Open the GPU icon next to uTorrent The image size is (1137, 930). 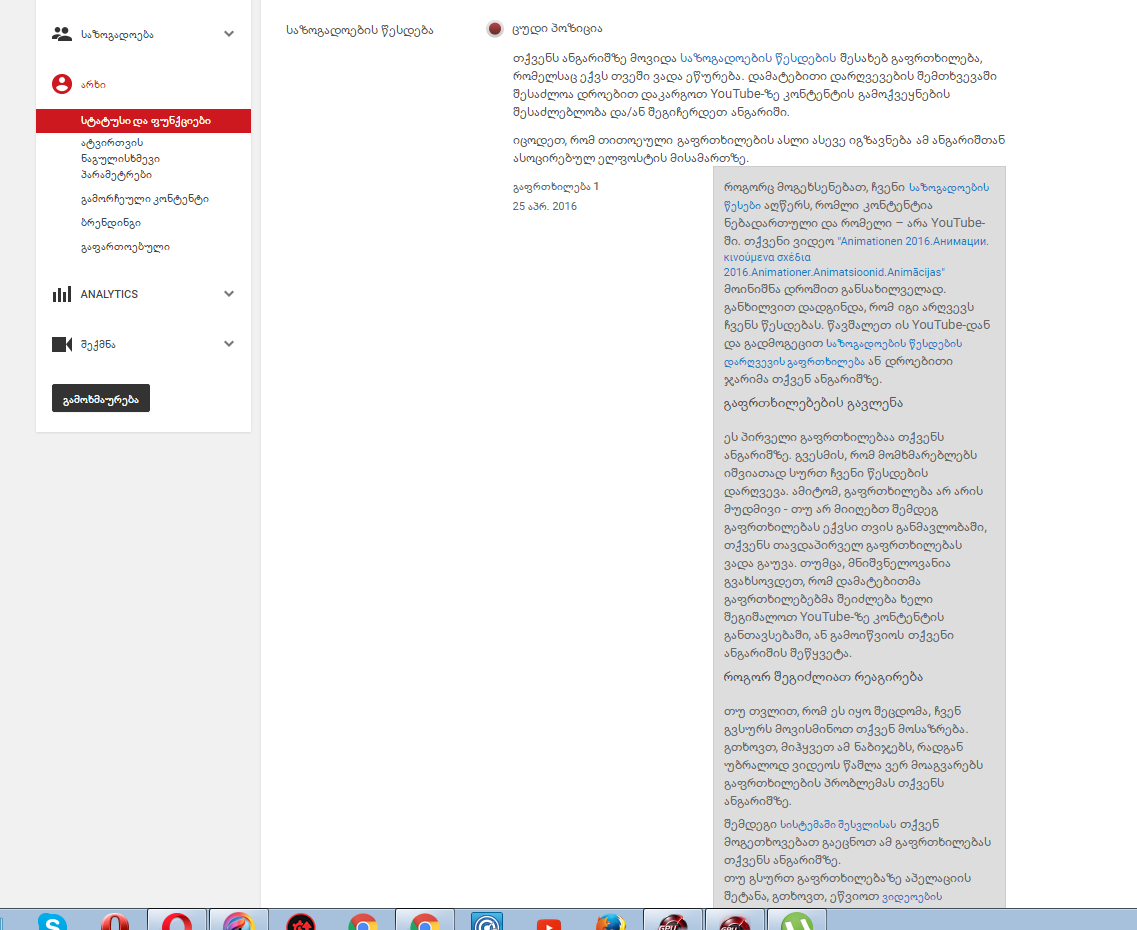(x=735, y=921)
